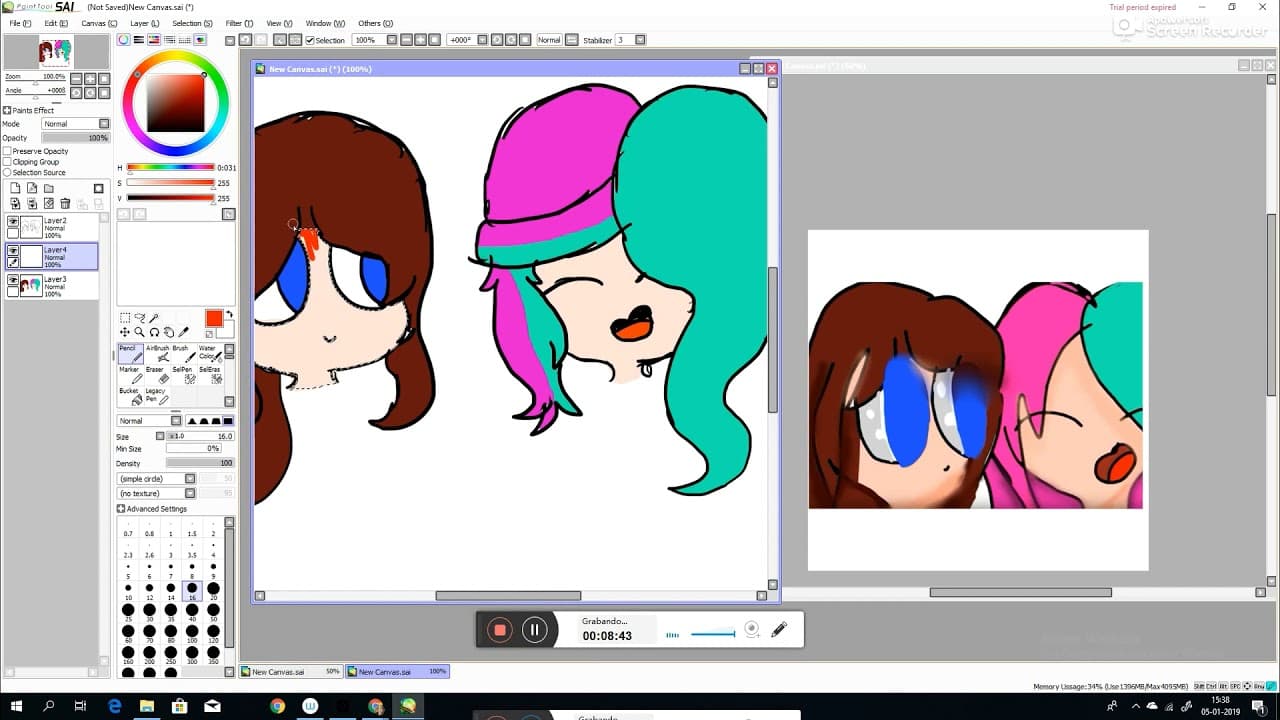Screen dimensions: 1280x720
Task: Create a new normal layer
Action: click(x=15, y=188)
